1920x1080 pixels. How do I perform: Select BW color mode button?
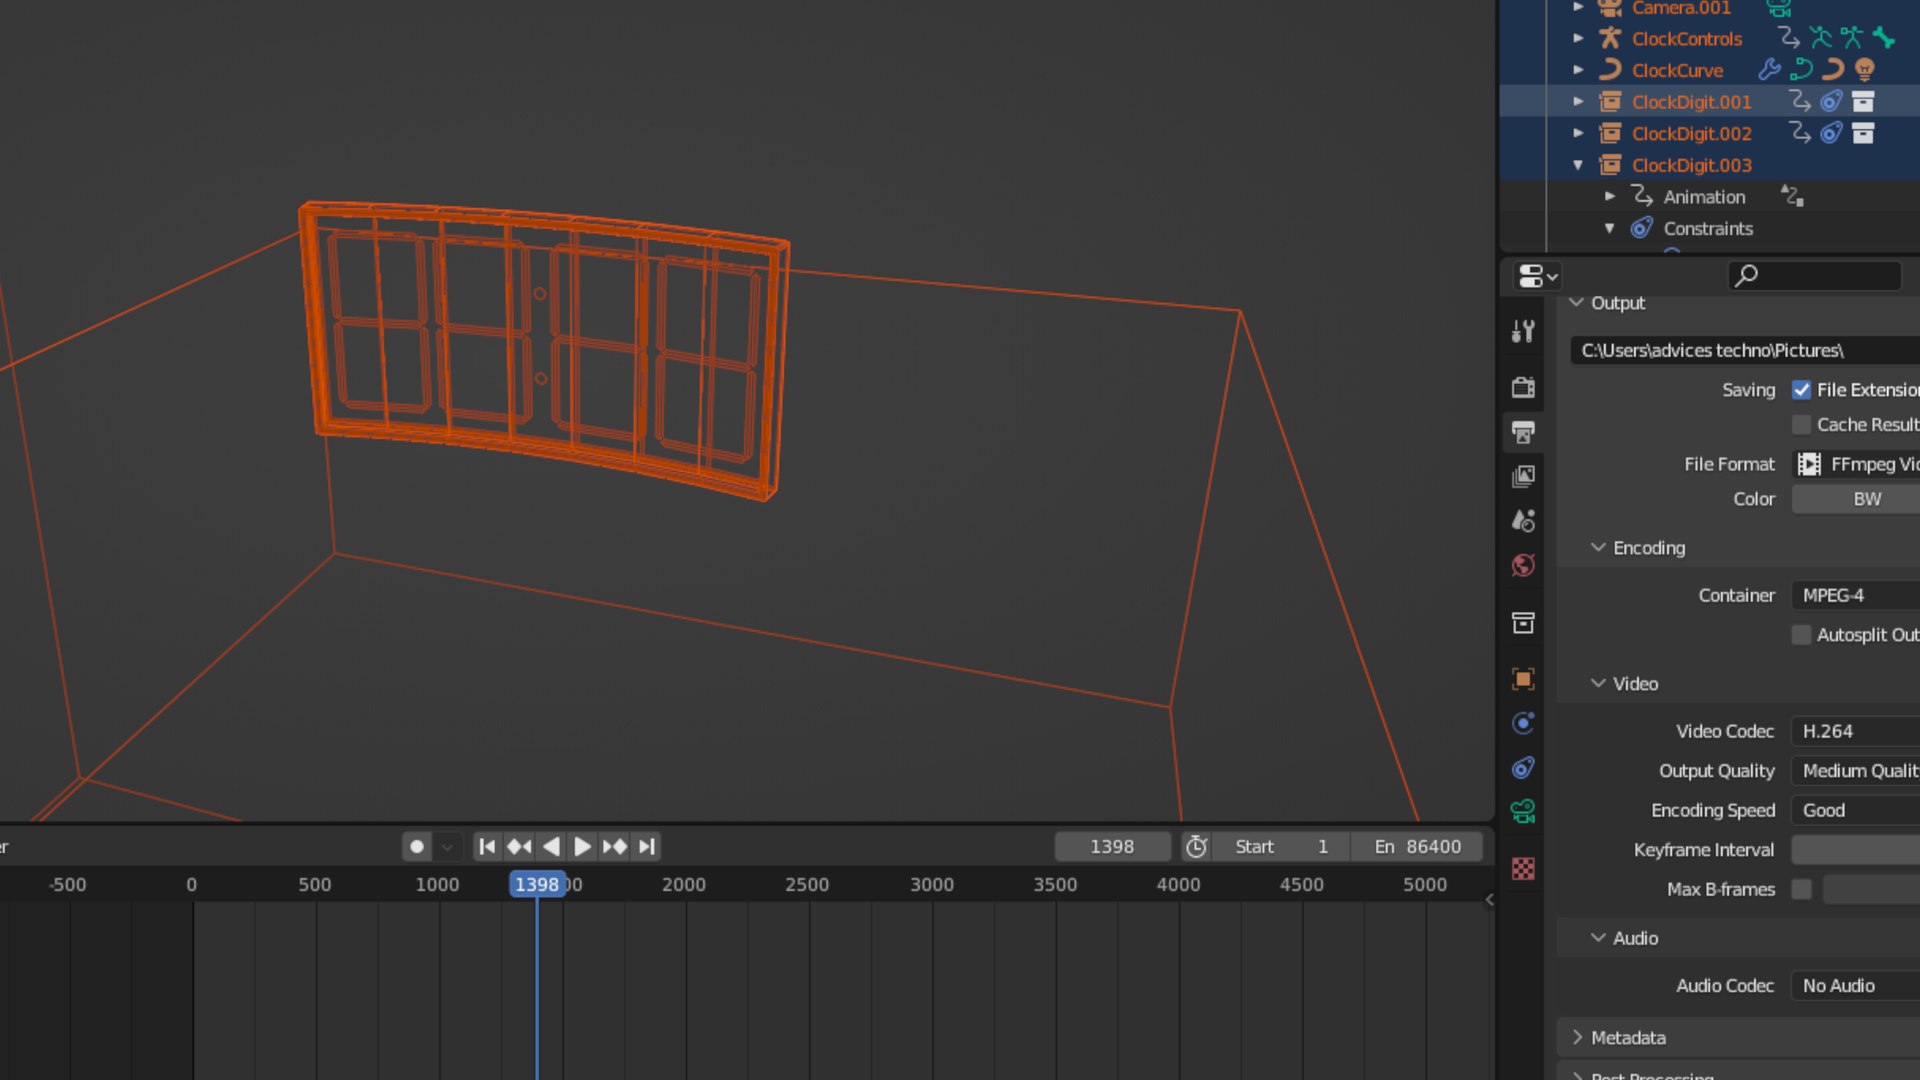[1866, 499]
